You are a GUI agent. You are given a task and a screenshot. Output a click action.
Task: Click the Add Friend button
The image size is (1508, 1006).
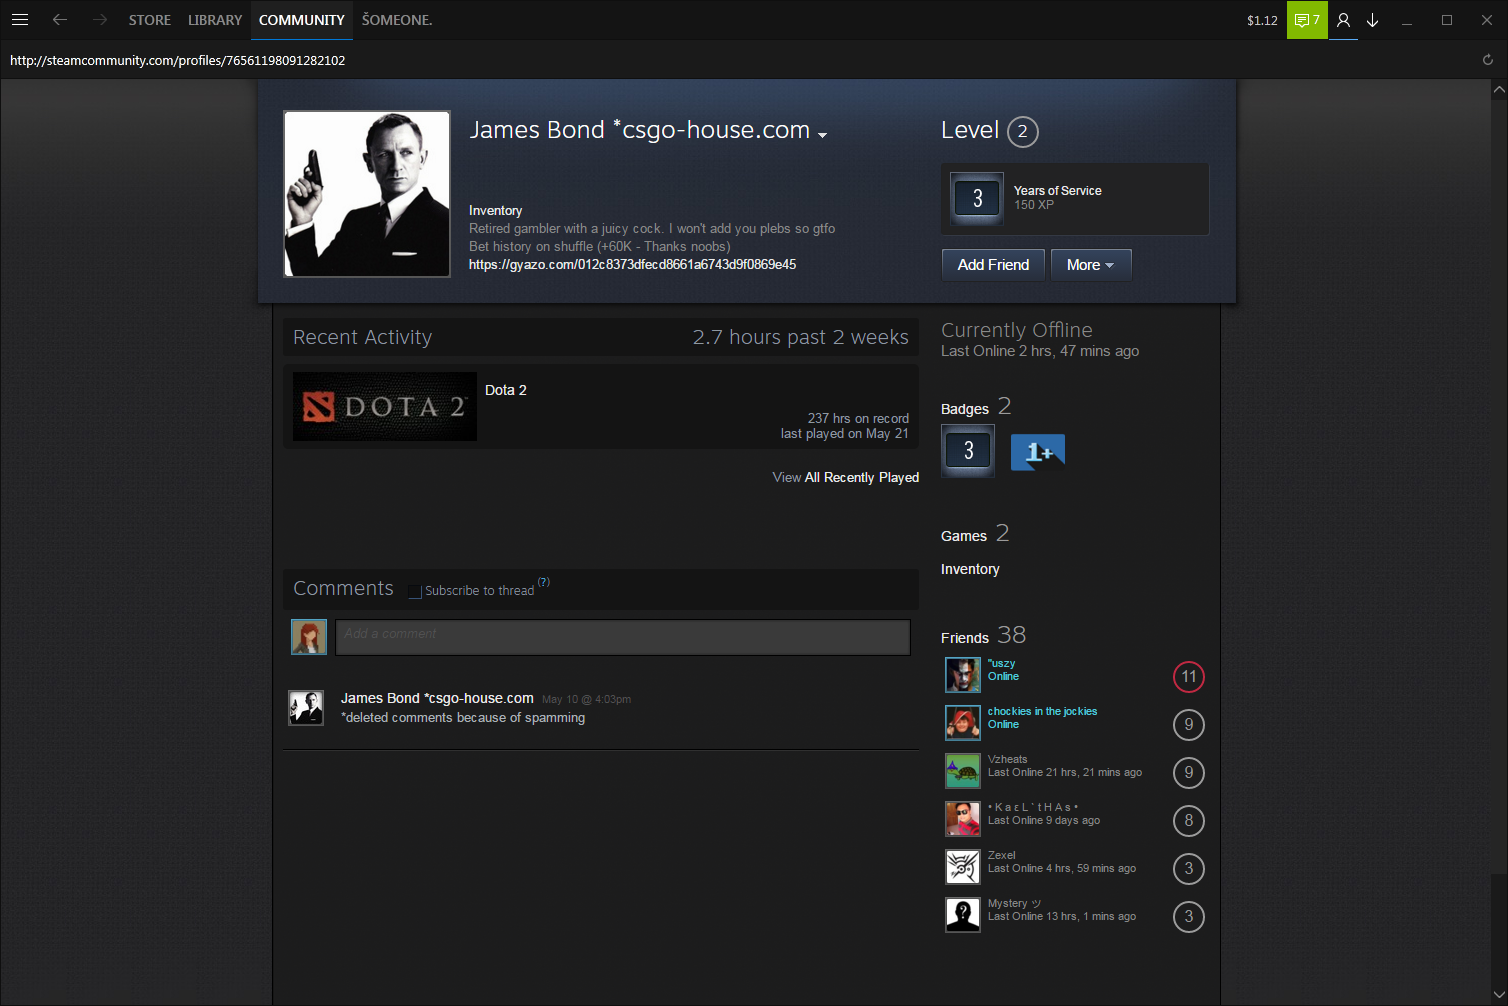point(992,265)
